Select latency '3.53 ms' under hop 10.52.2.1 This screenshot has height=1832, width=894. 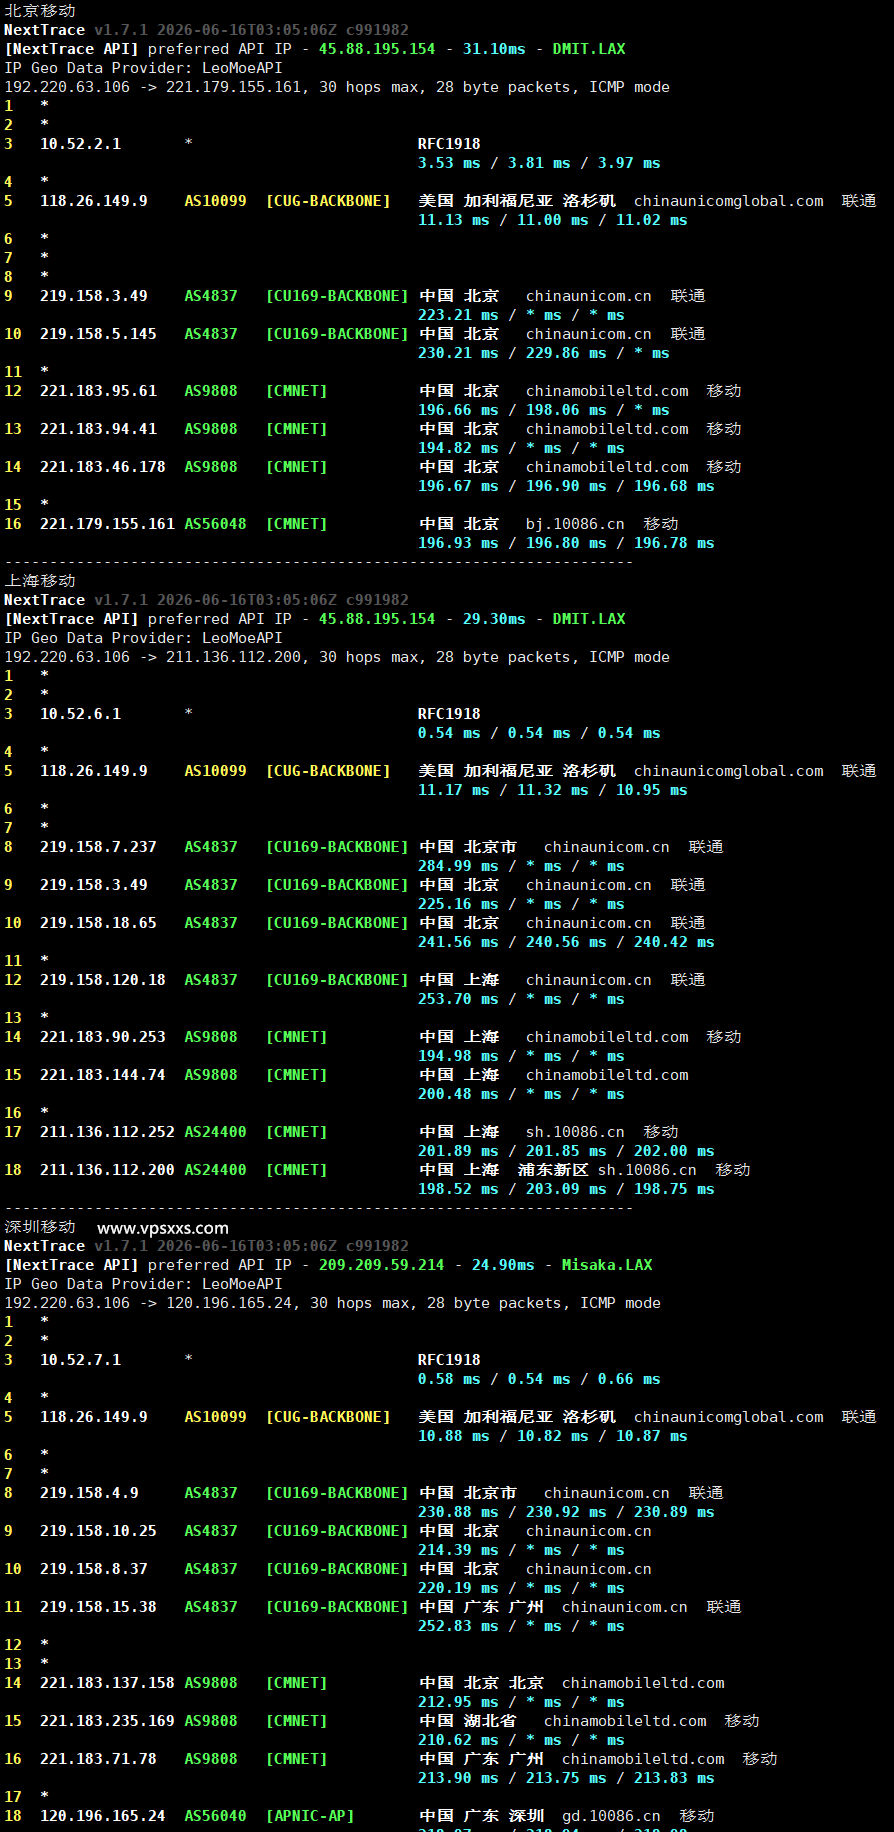[449, 162]
